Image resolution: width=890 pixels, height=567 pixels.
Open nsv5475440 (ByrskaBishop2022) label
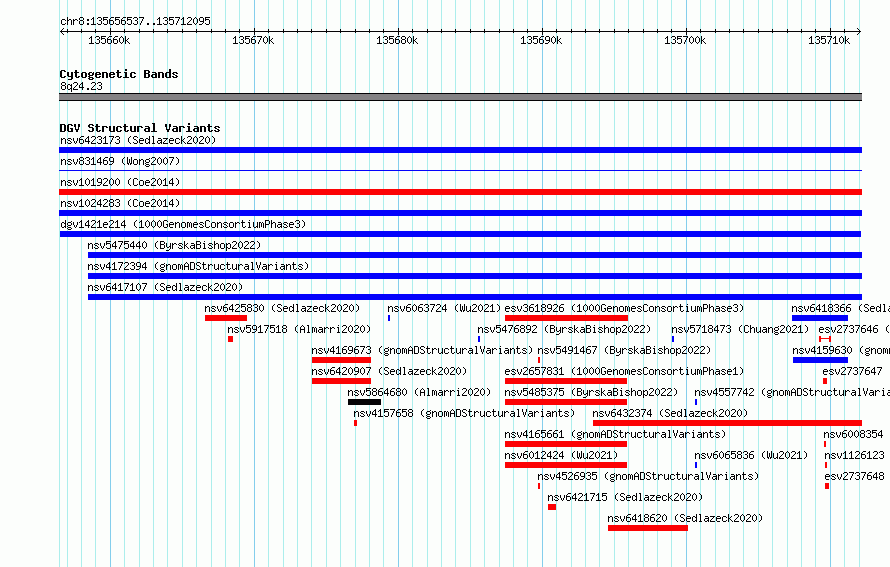point(174,245)
